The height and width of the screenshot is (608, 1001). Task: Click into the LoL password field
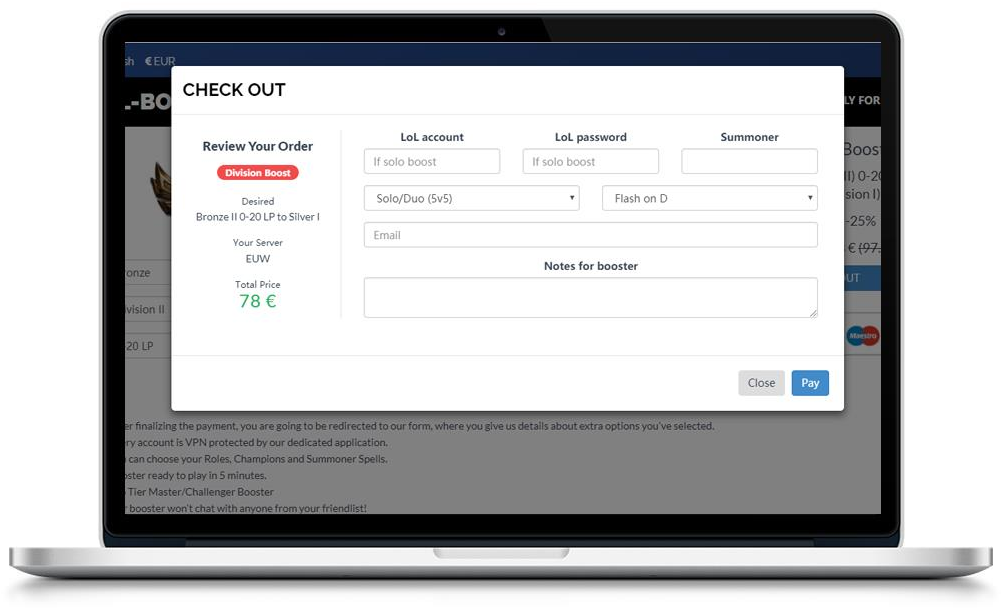(x=590, y=161)
